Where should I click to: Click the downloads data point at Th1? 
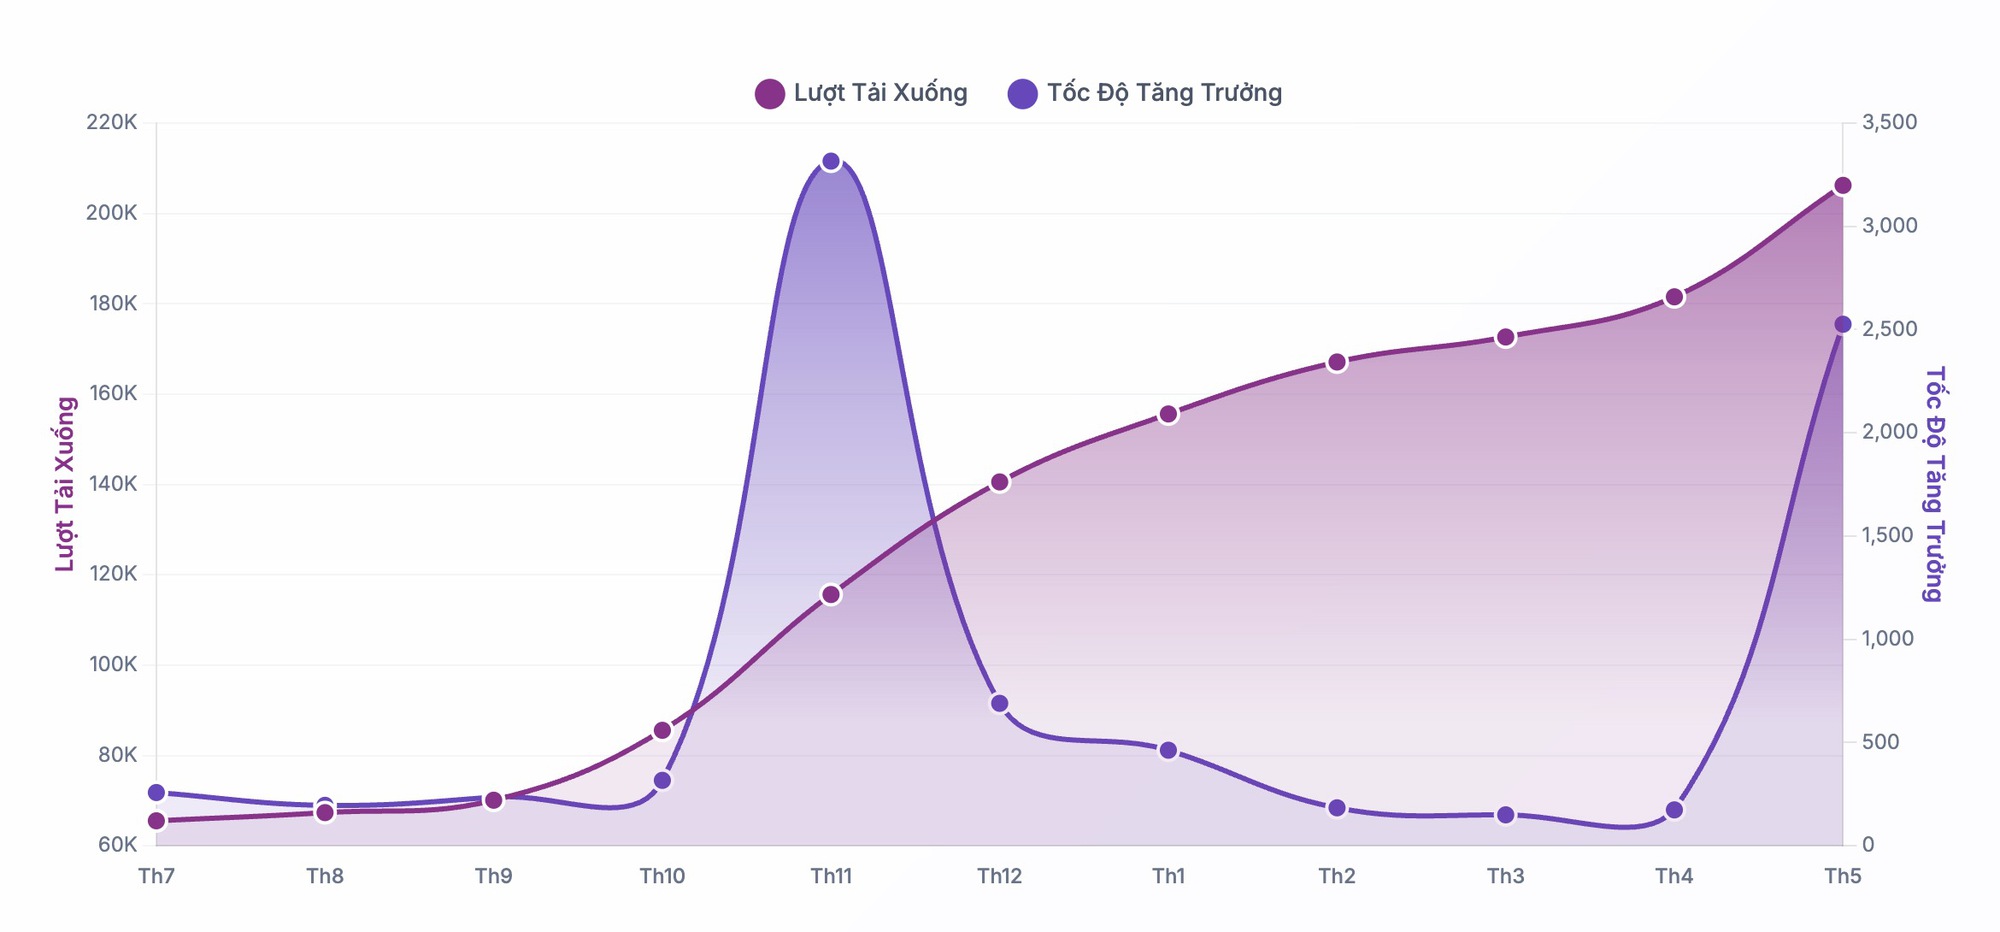1168,414
